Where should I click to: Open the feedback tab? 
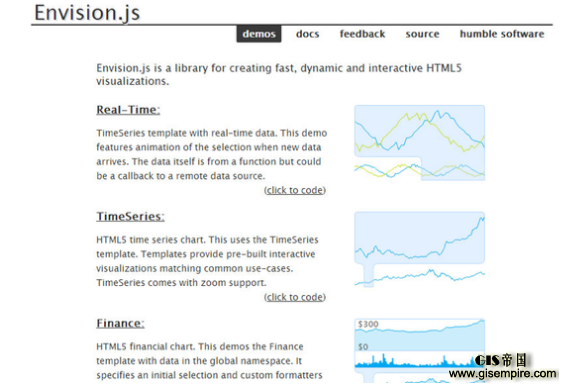pos(362,34)
